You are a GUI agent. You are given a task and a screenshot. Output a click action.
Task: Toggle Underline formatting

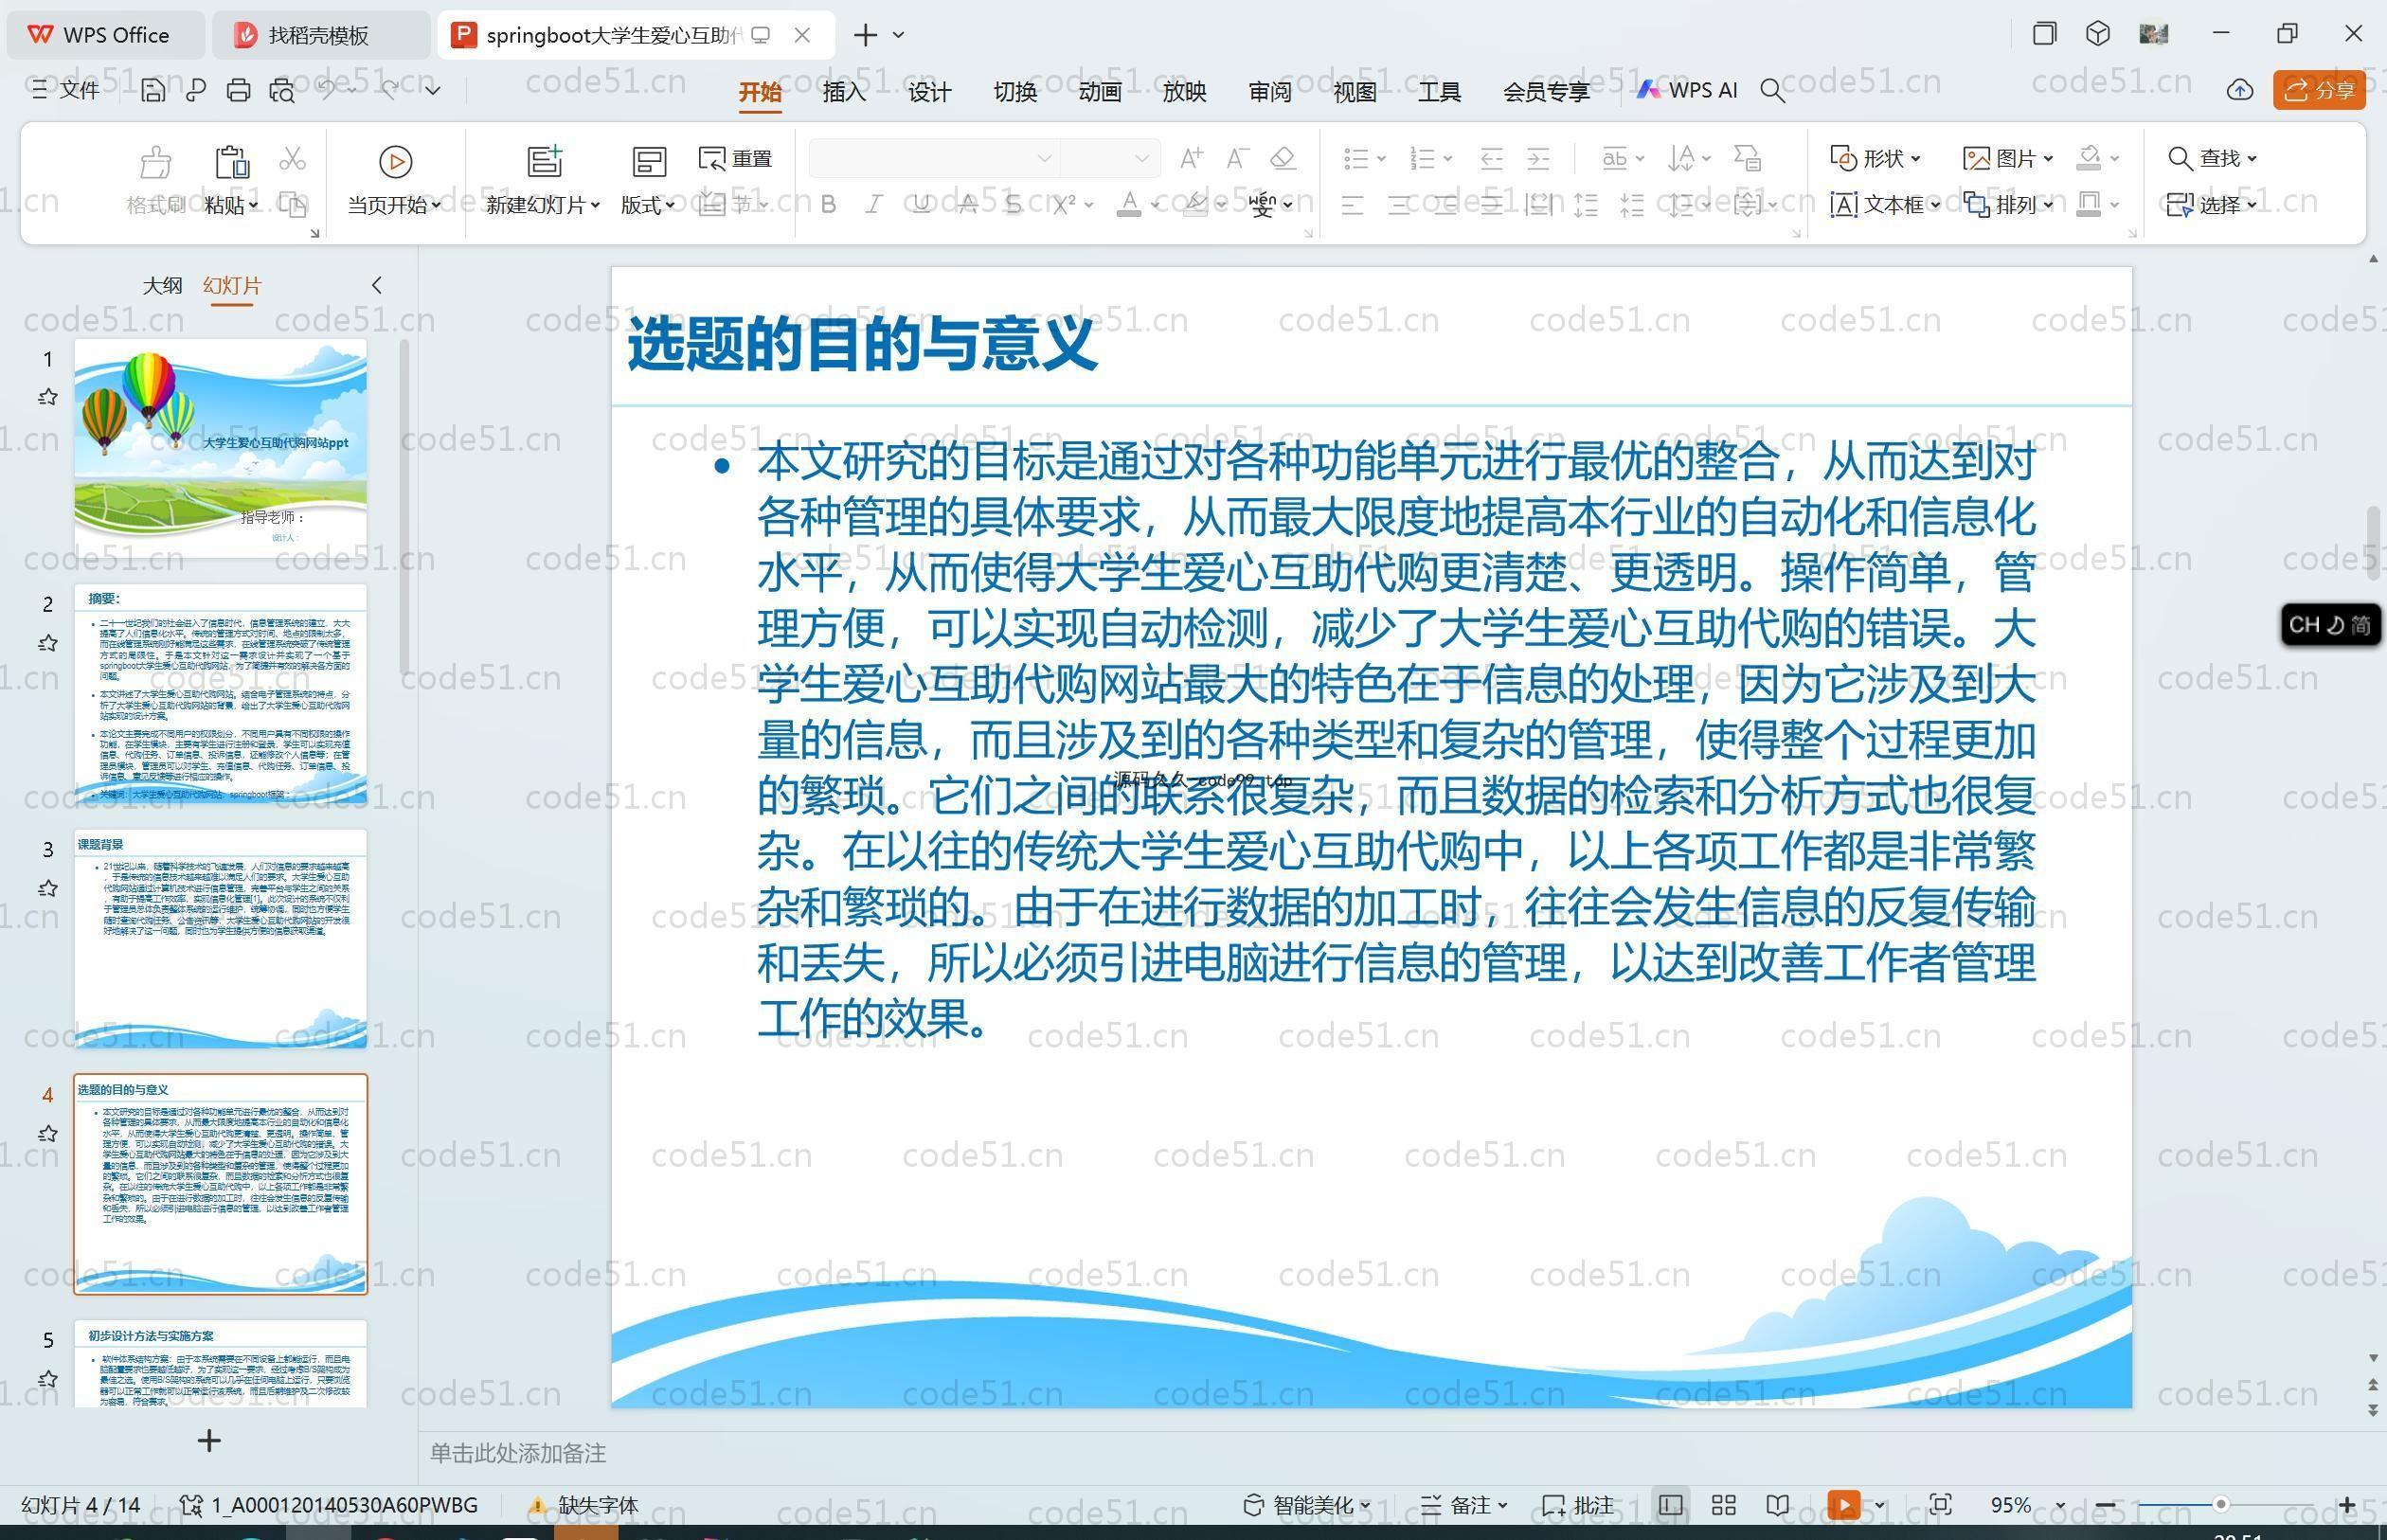pos(921,205)
